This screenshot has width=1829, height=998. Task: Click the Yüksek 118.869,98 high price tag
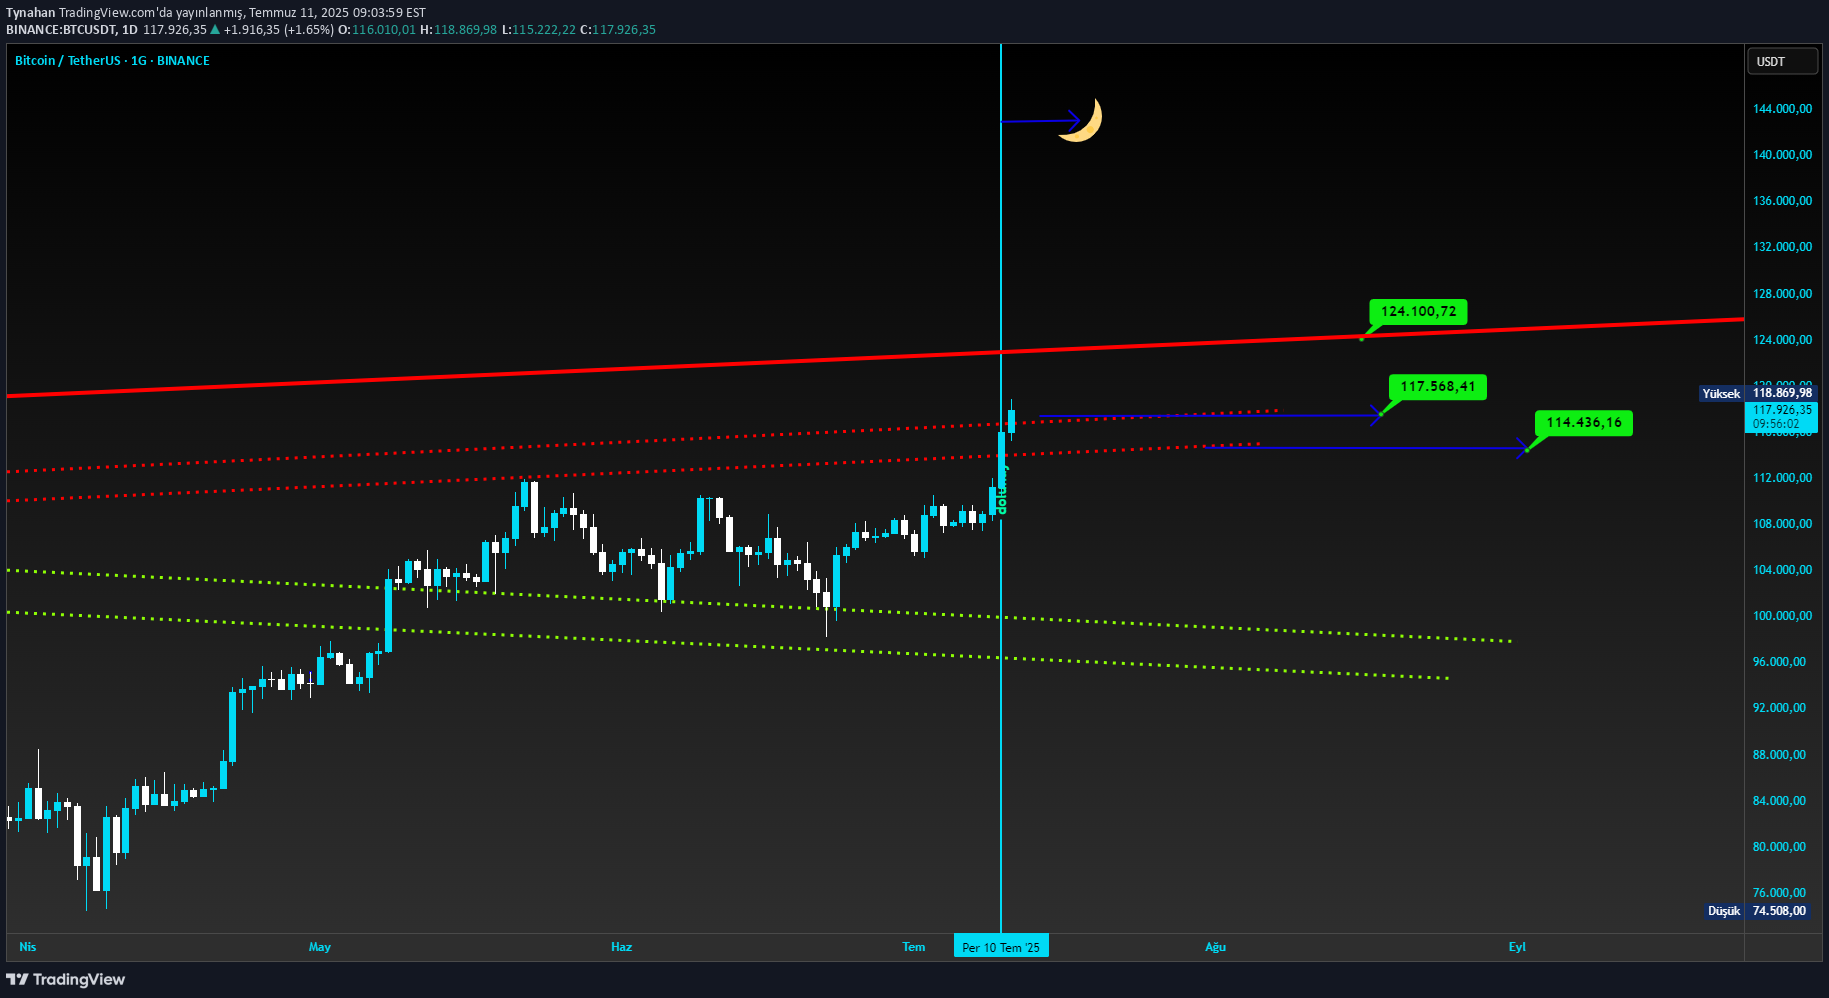coord(1759,394)
